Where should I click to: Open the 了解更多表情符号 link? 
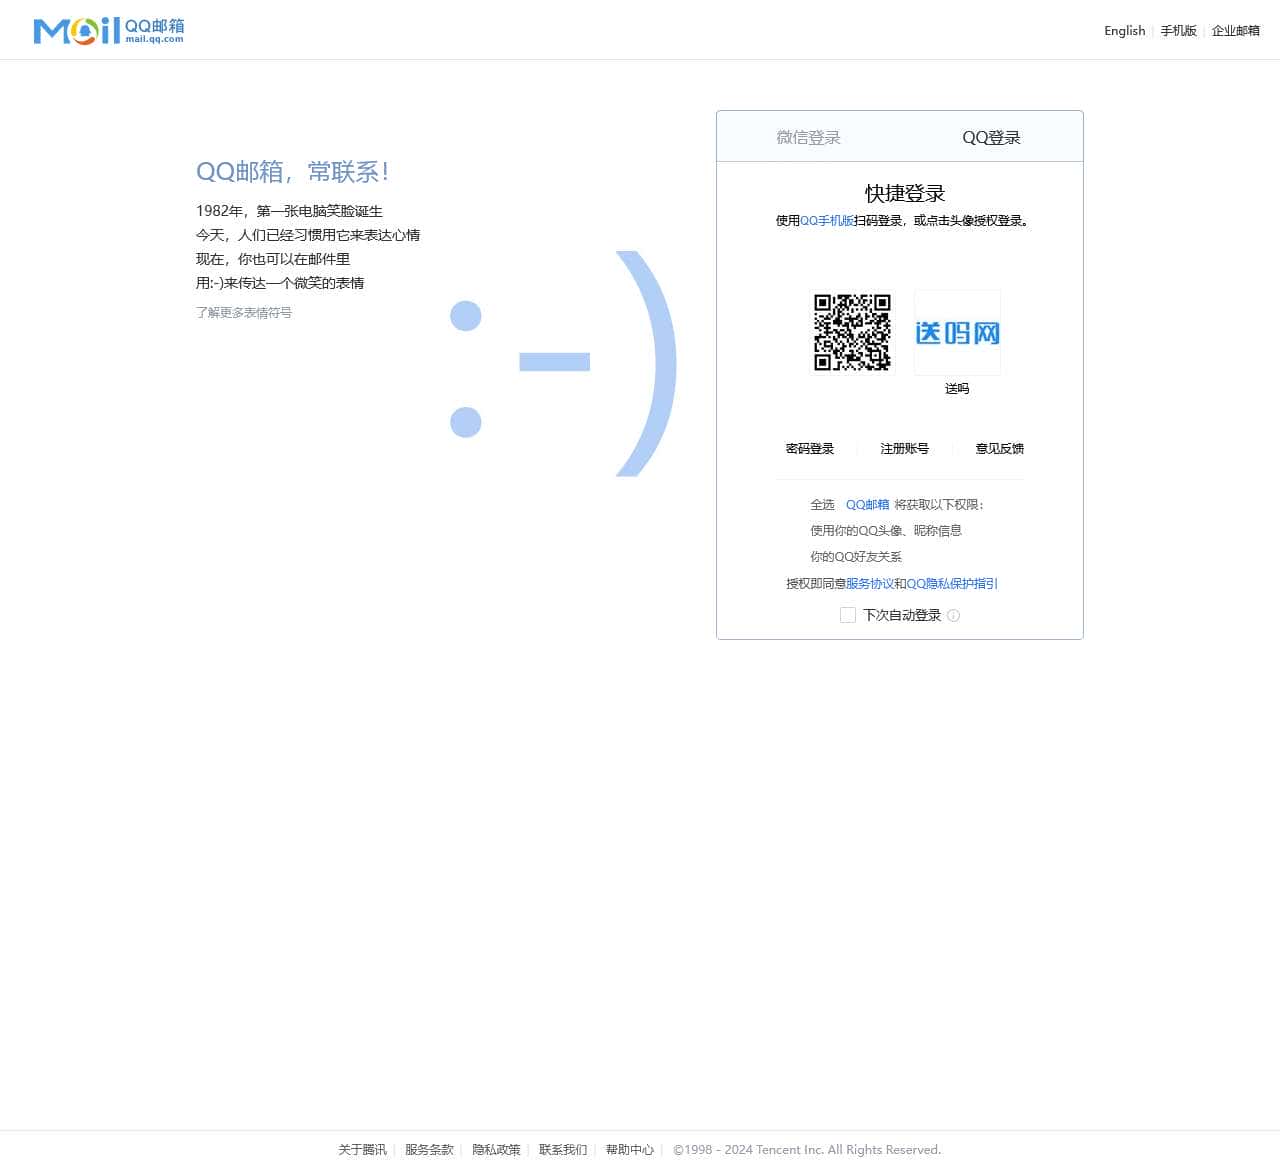pyautogui.click(x=244, y=312)
